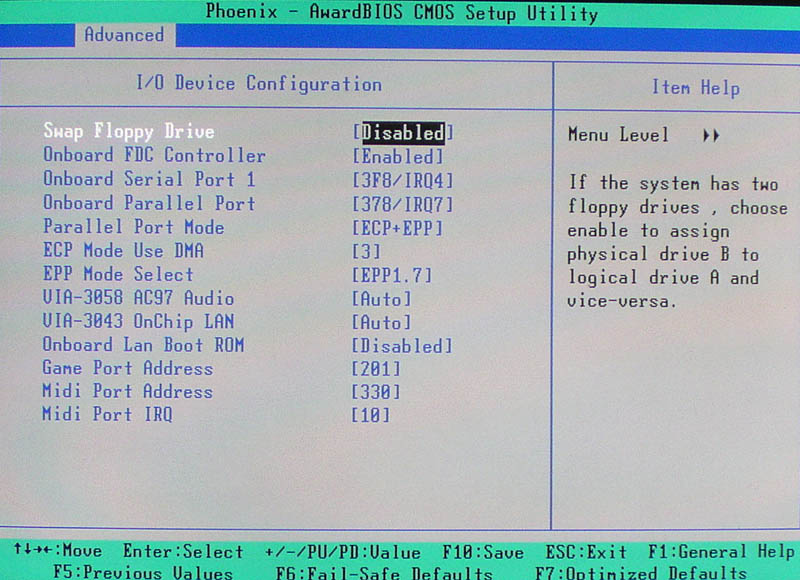The image size is (800, 580).
Task: Click the F10:Save hint
Action: [483, 552]
